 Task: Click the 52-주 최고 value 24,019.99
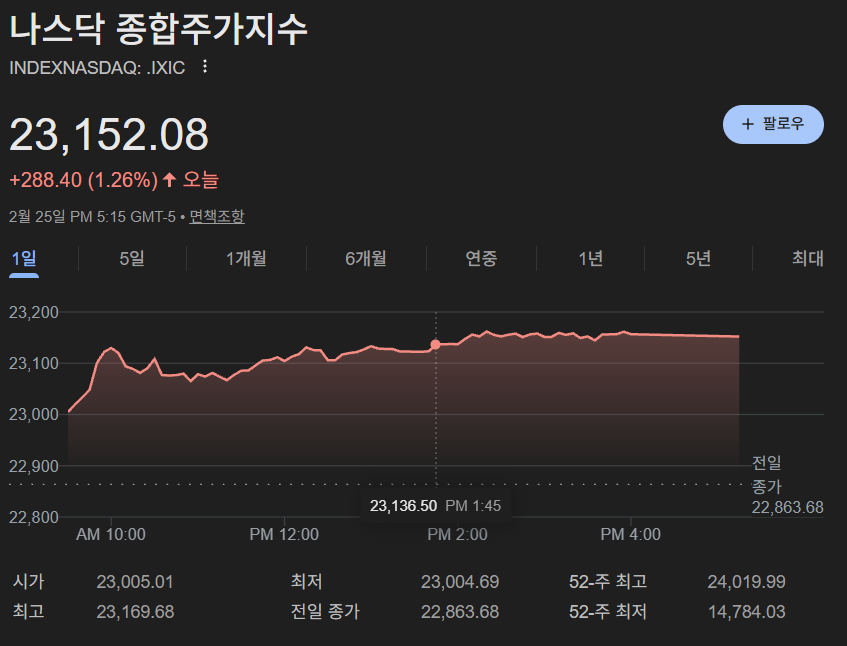tap(745, 581)
